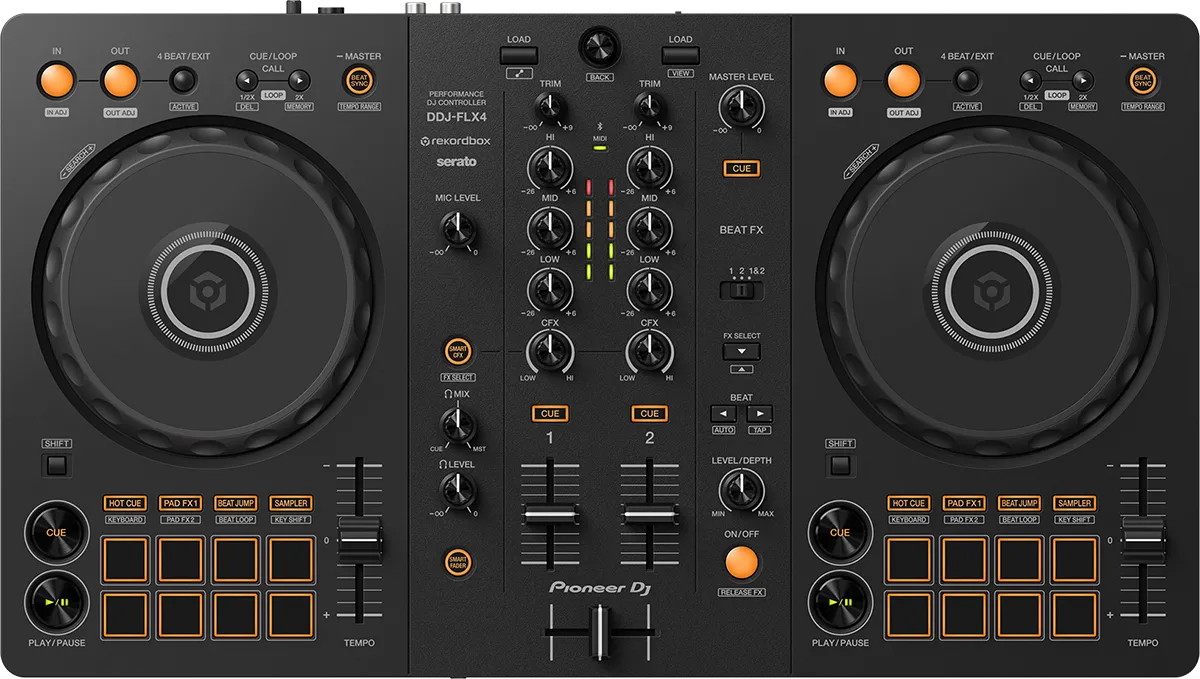This screenshot has width=1200, height=679.
Task: Click channel 1 CFX knob
Action: click(x=551, y=351)
